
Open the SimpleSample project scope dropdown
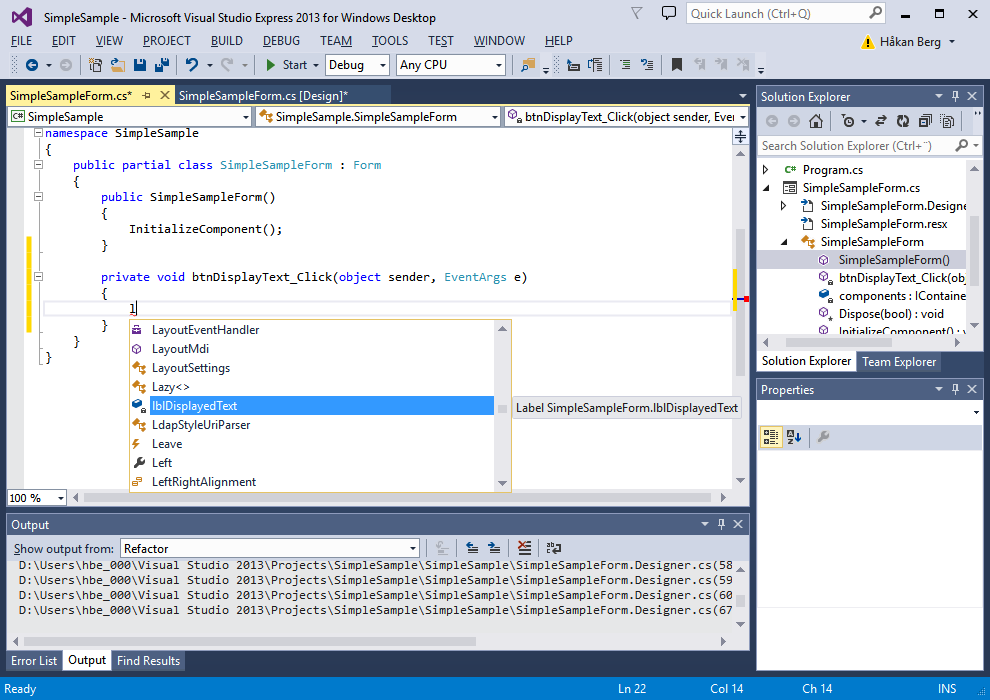click(130, 117)
